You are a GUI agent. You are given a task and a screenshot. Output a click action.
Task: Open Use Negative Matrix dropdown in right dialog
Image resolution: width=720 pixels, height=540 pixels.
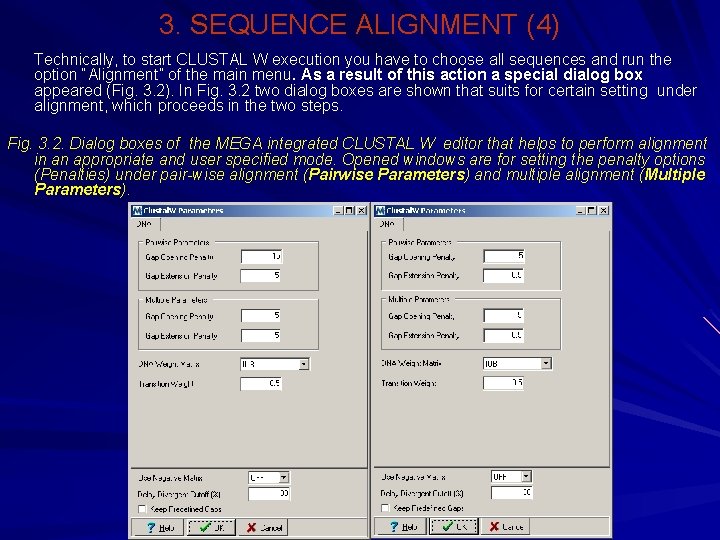527,477
